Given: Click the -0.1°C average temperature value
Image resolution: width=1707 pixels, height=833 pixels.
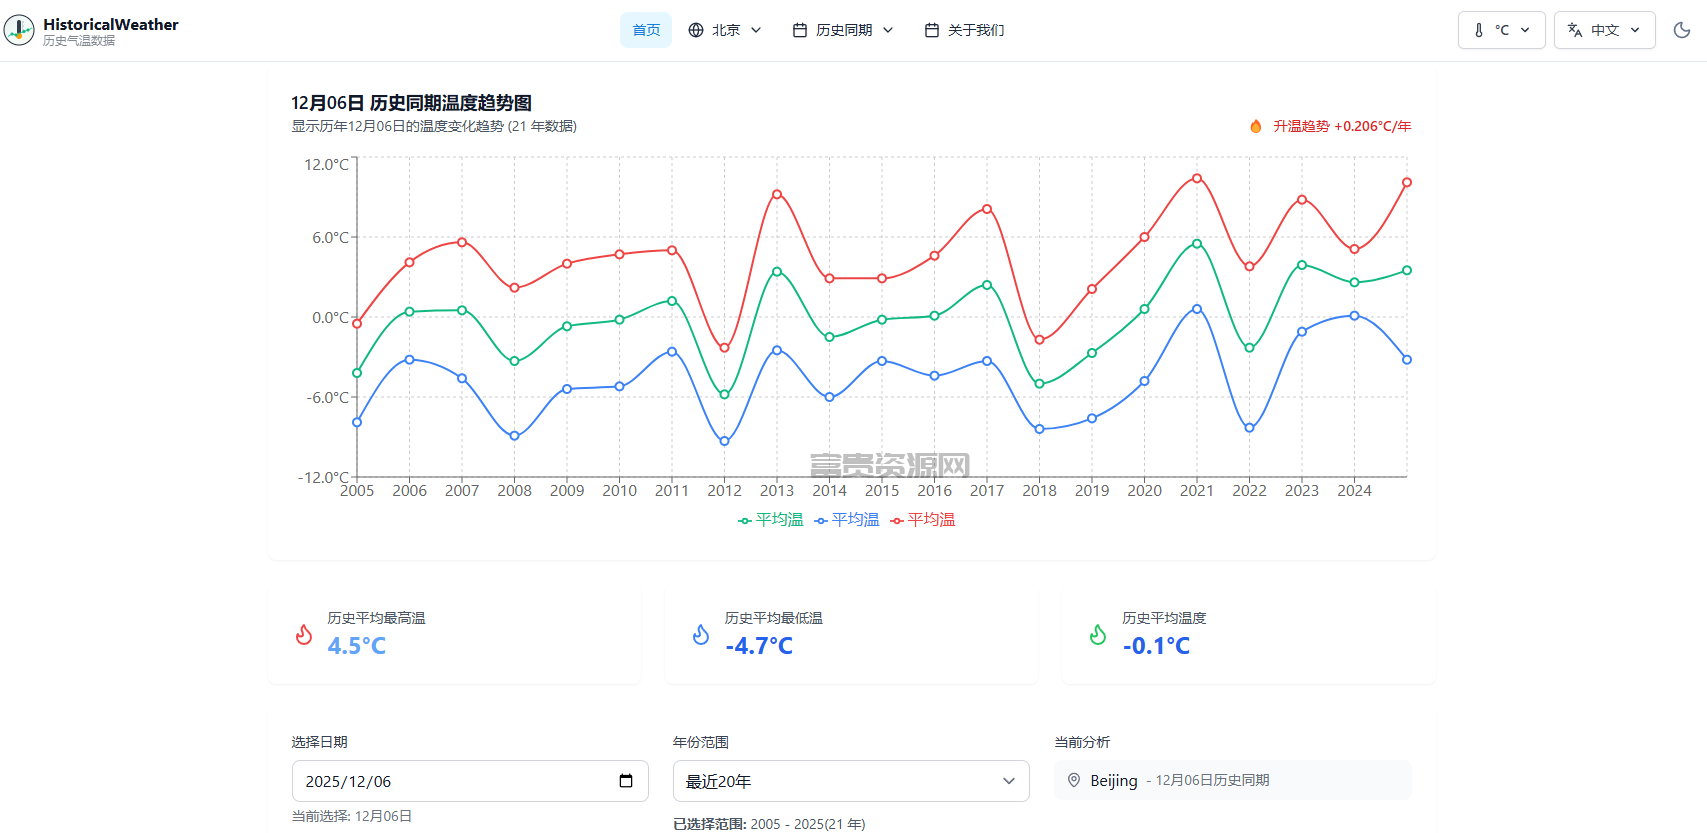Looking at the screenshot, I should pos(1156,646).
